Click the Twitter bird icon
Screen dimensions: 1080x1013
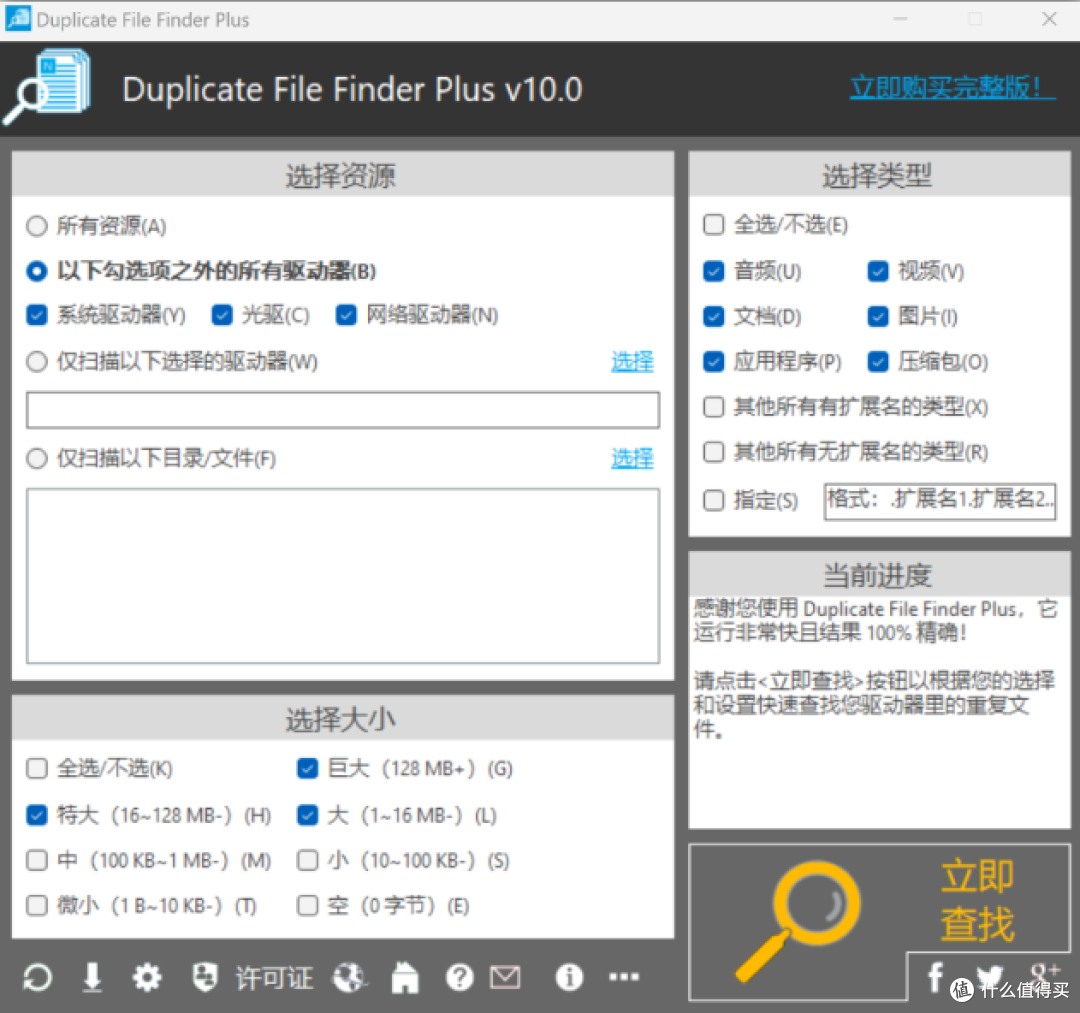[990, 977]
